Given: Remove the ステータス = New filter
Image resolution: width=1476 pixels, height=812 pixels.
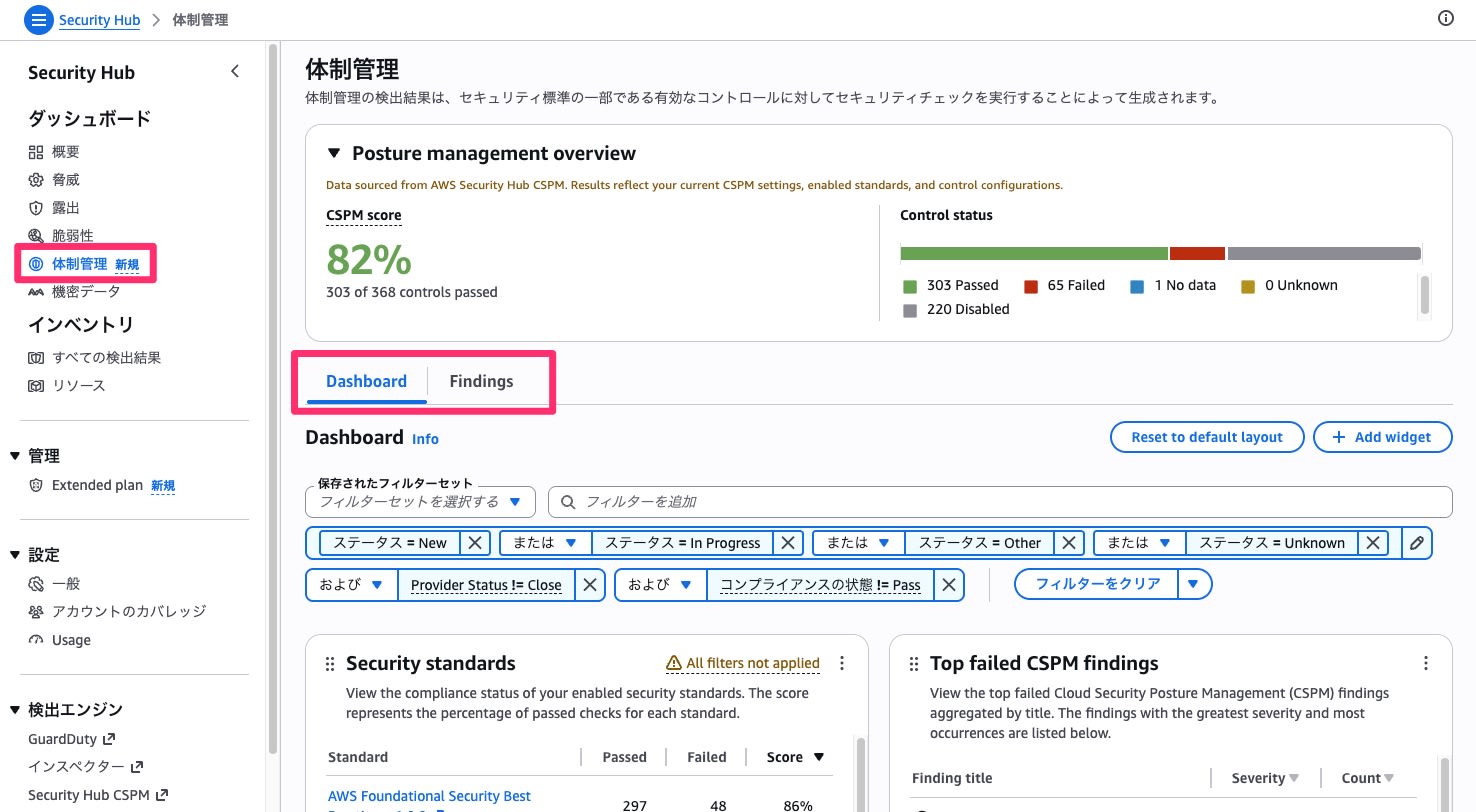Looking at the screenshot, I should [x=476, y=543].
